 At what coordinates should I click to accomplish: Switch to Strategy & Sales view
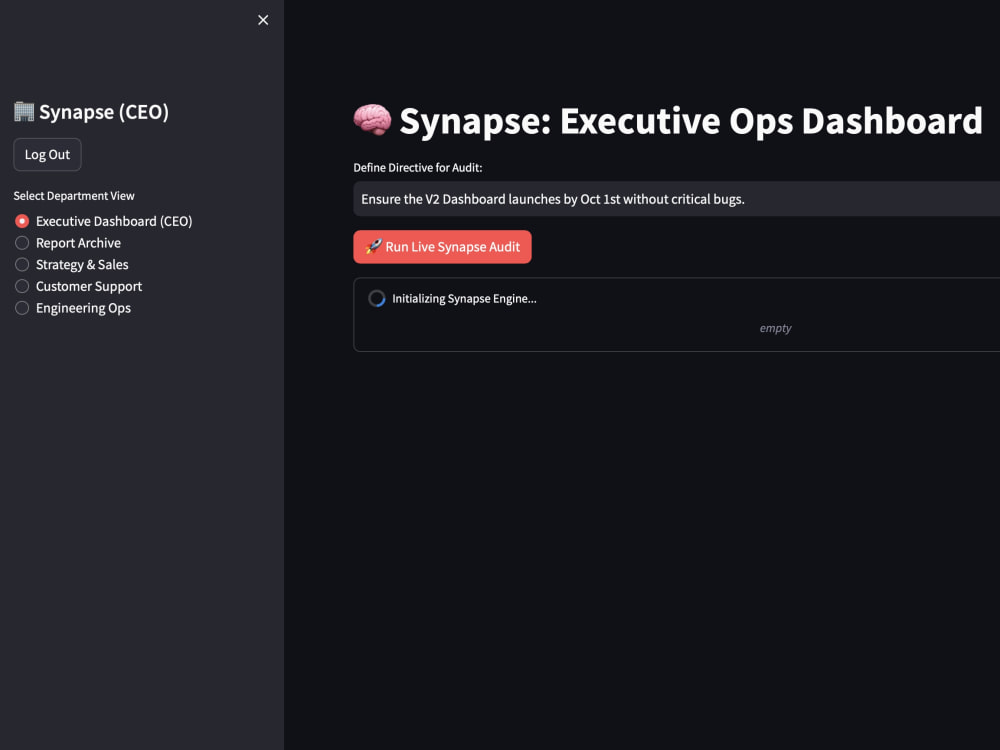click(x=71, y=265)
